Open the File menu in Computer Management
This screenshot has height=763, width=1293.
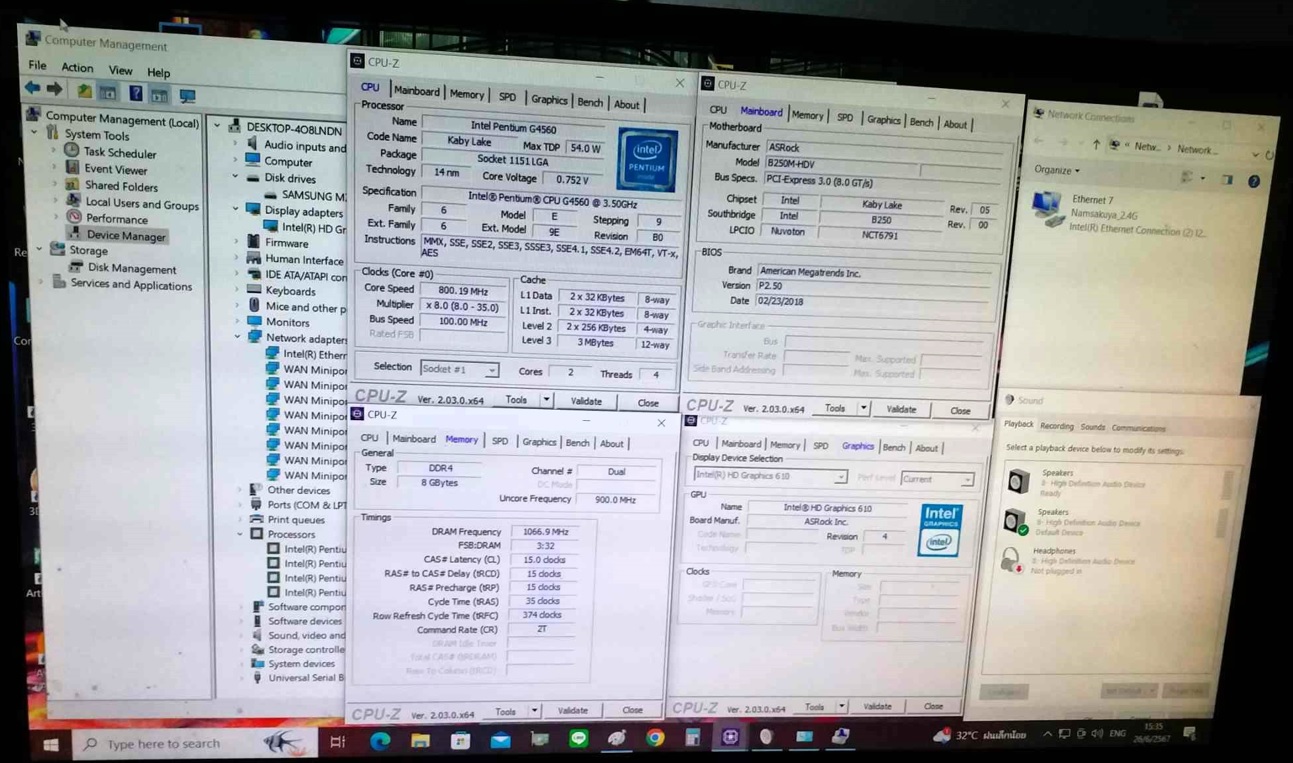tap(37, 66)
